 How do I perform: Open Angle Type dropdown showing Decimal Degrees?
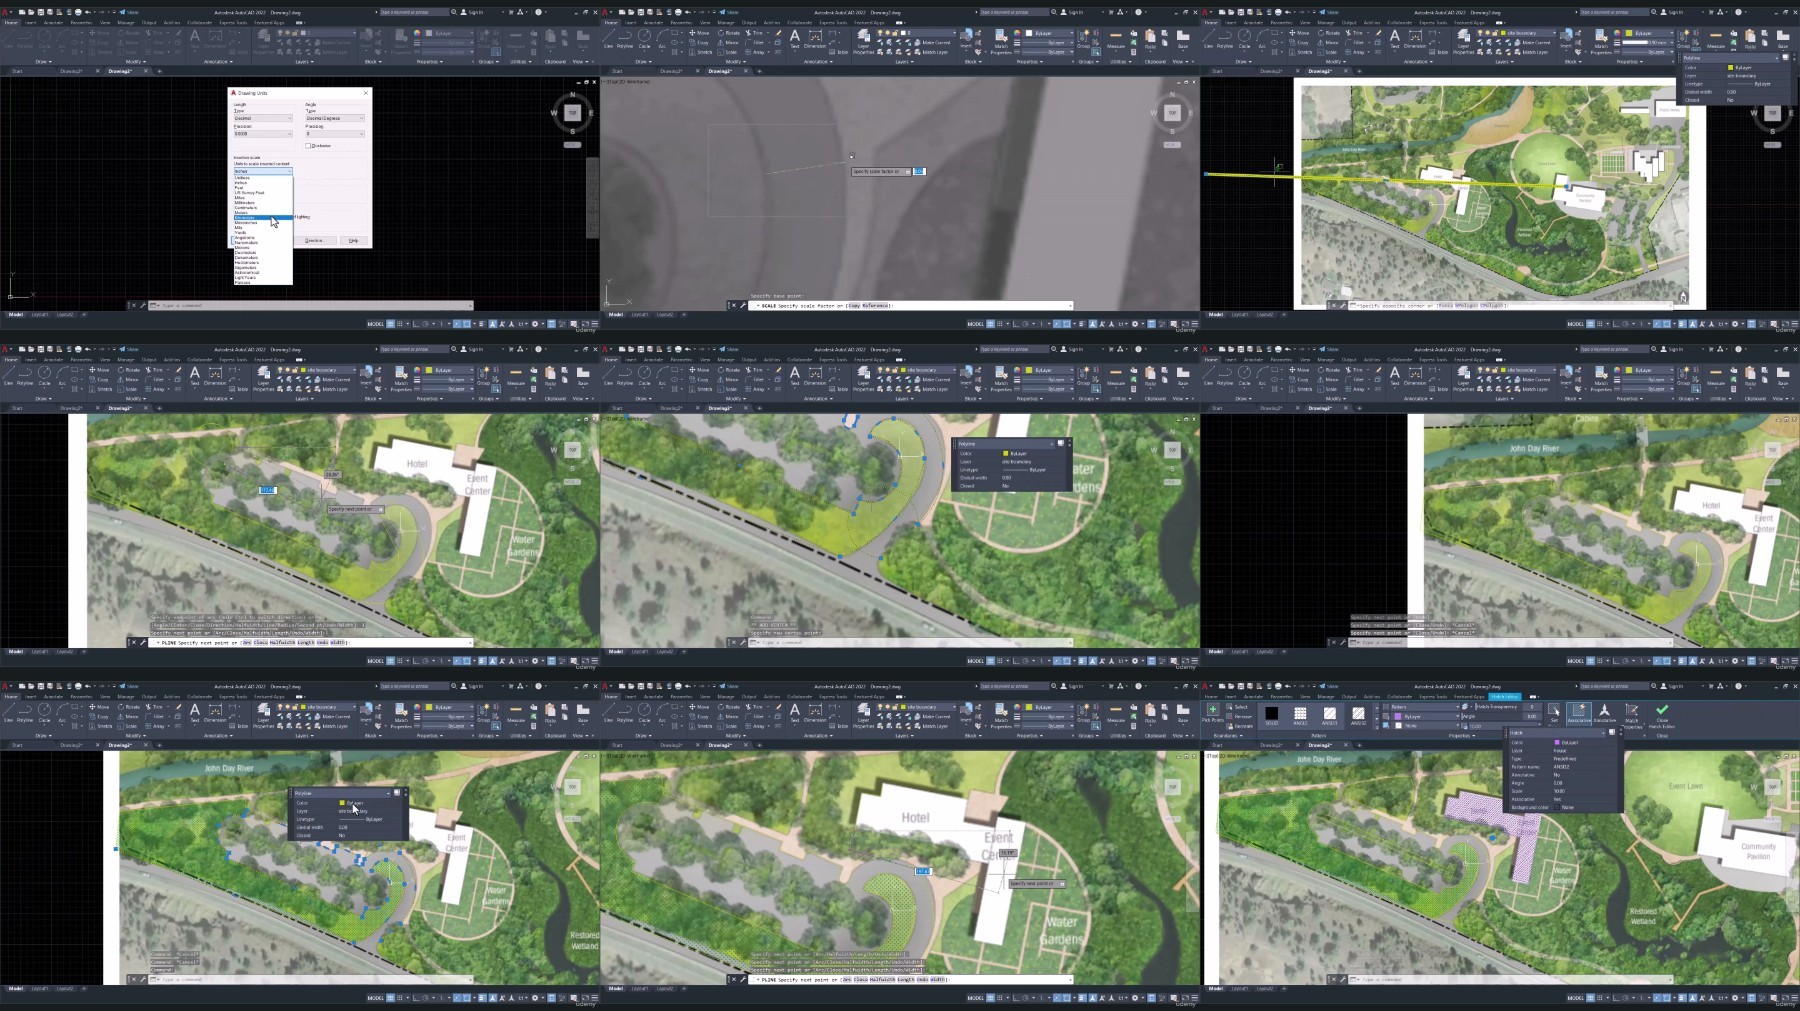pos(334,118)
